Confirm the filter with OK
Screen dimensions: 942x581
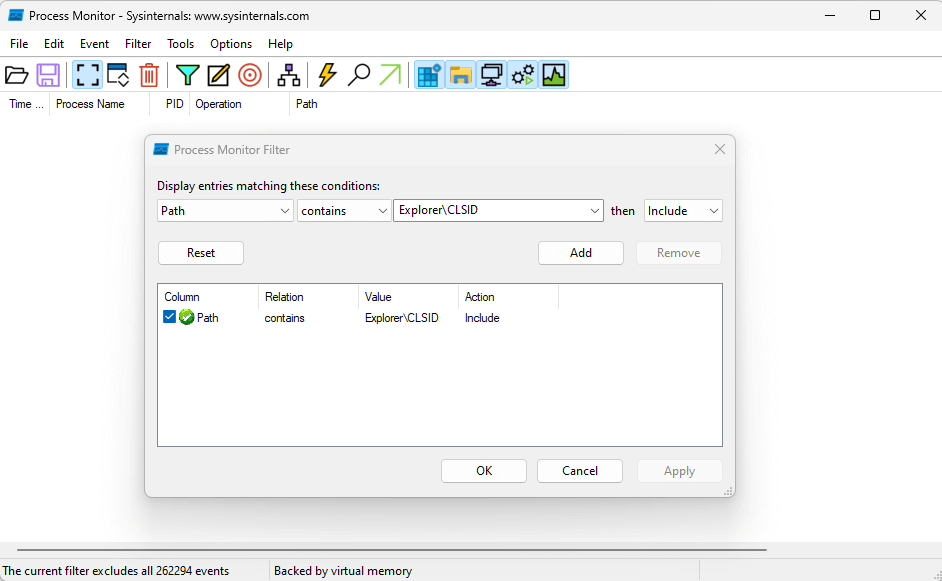click(x=484, y=471)
